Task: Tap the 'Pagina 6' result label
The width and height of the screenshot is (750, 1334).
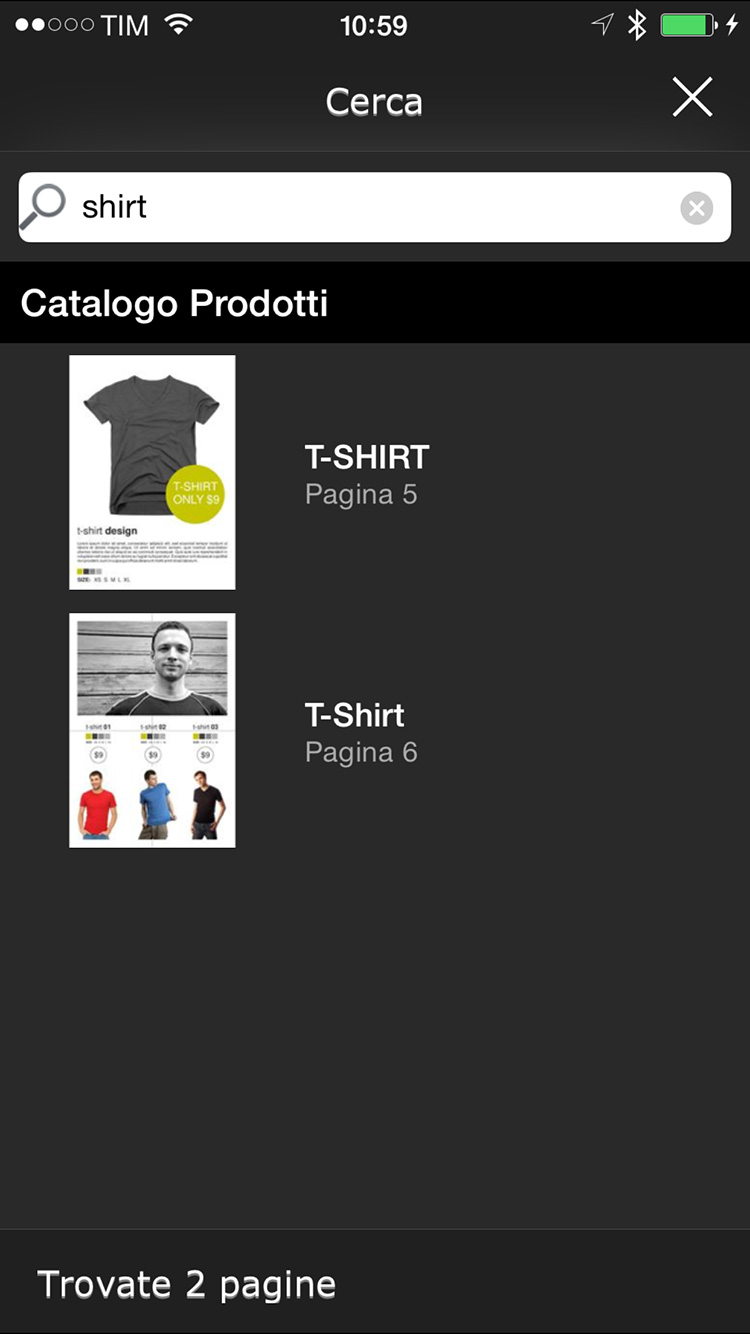Action: tap(361, 752)
